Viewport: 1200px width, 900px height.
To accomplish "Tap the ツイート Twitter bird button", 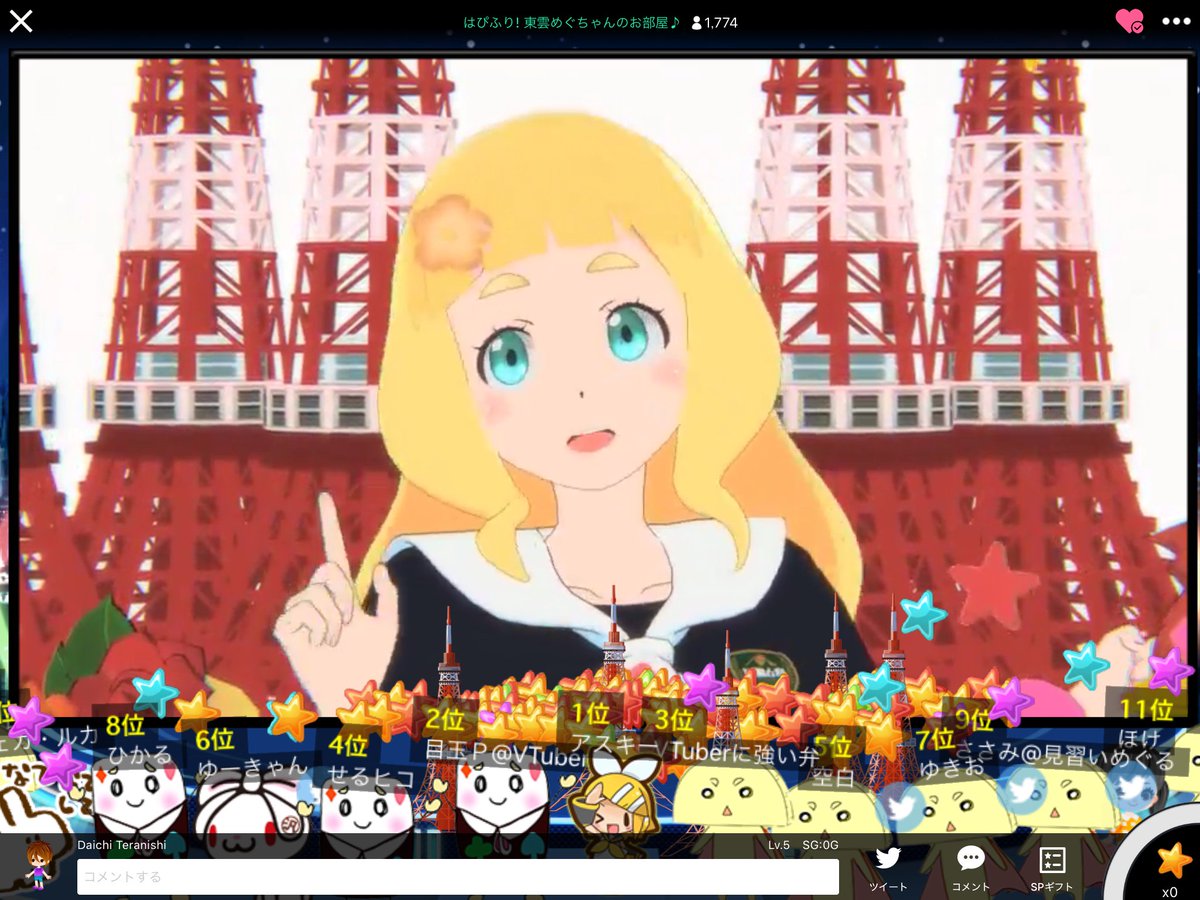I will tap(888, 868).
